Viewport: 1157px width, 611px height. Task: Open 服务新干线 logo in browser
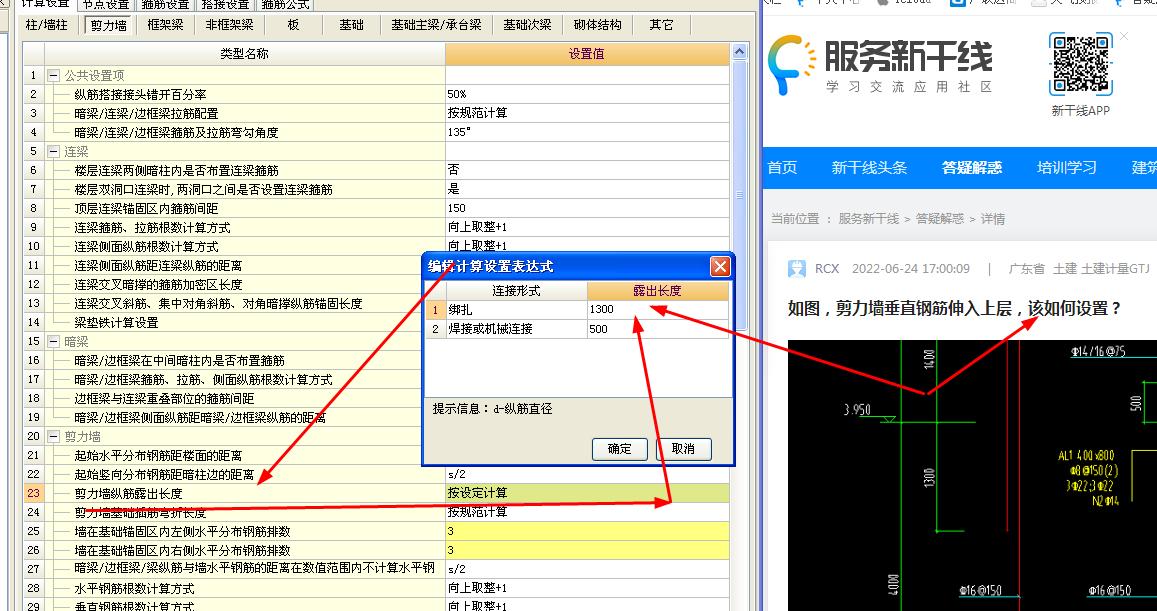[x=880, y=64]
